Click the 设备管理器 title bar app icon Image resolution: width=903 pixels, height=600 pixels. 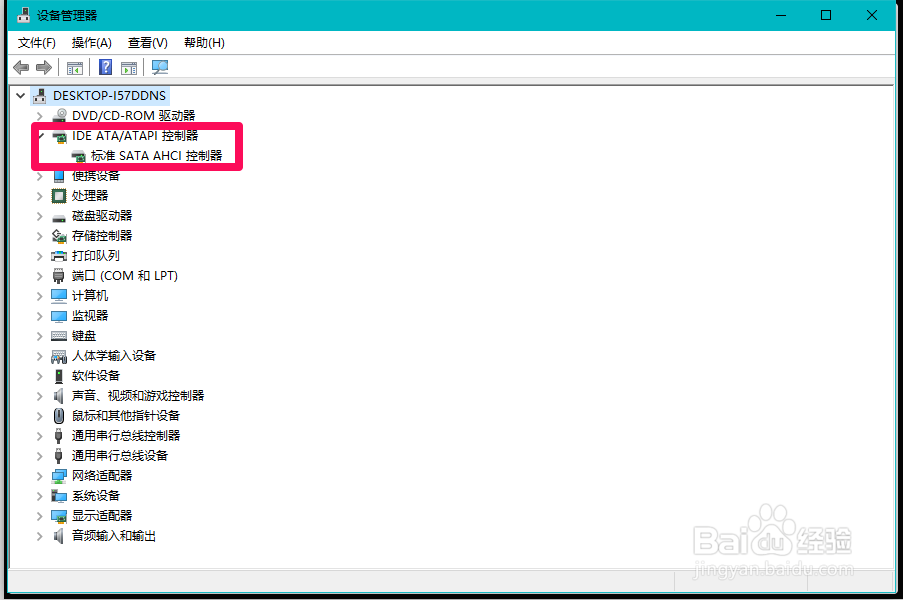coord(24,15)
